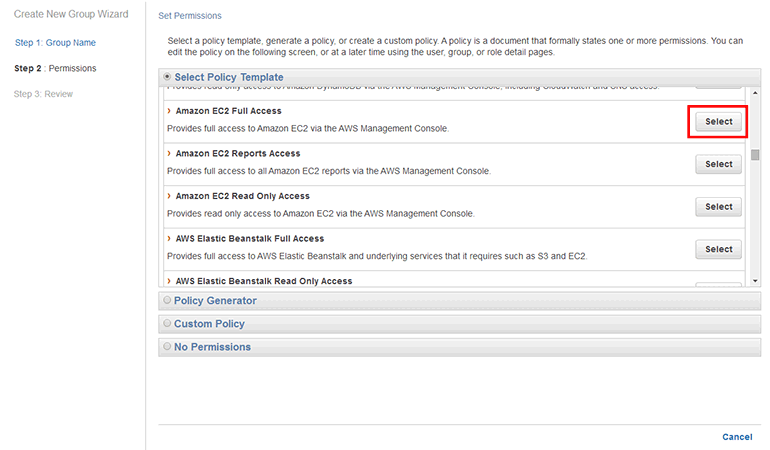Viewport: 770px width, 450px height.
Task: Expand Amazon EC2 Full Access details arrow
Action: [x=169, y=111]
